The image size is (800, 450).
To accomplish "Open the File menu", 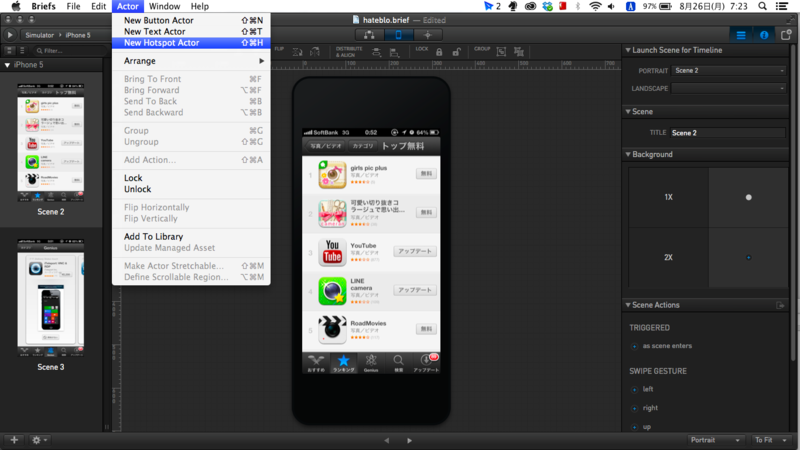I will pos(73,6).
